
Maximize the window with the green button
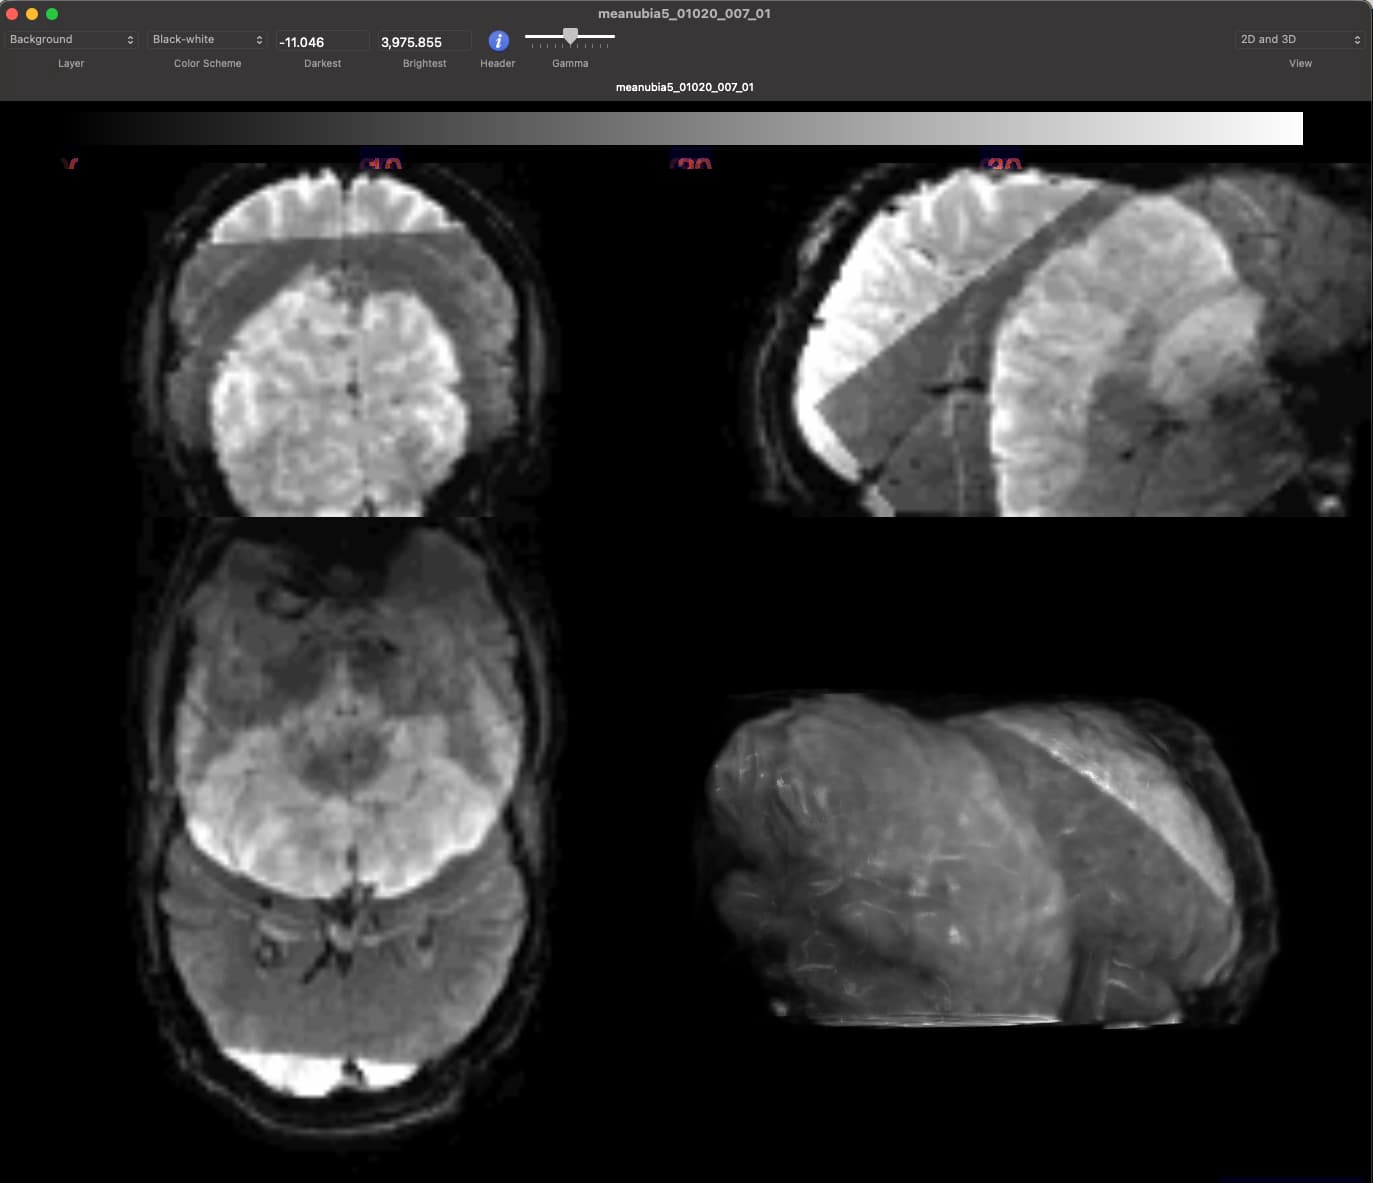click(x=52, y=14)
